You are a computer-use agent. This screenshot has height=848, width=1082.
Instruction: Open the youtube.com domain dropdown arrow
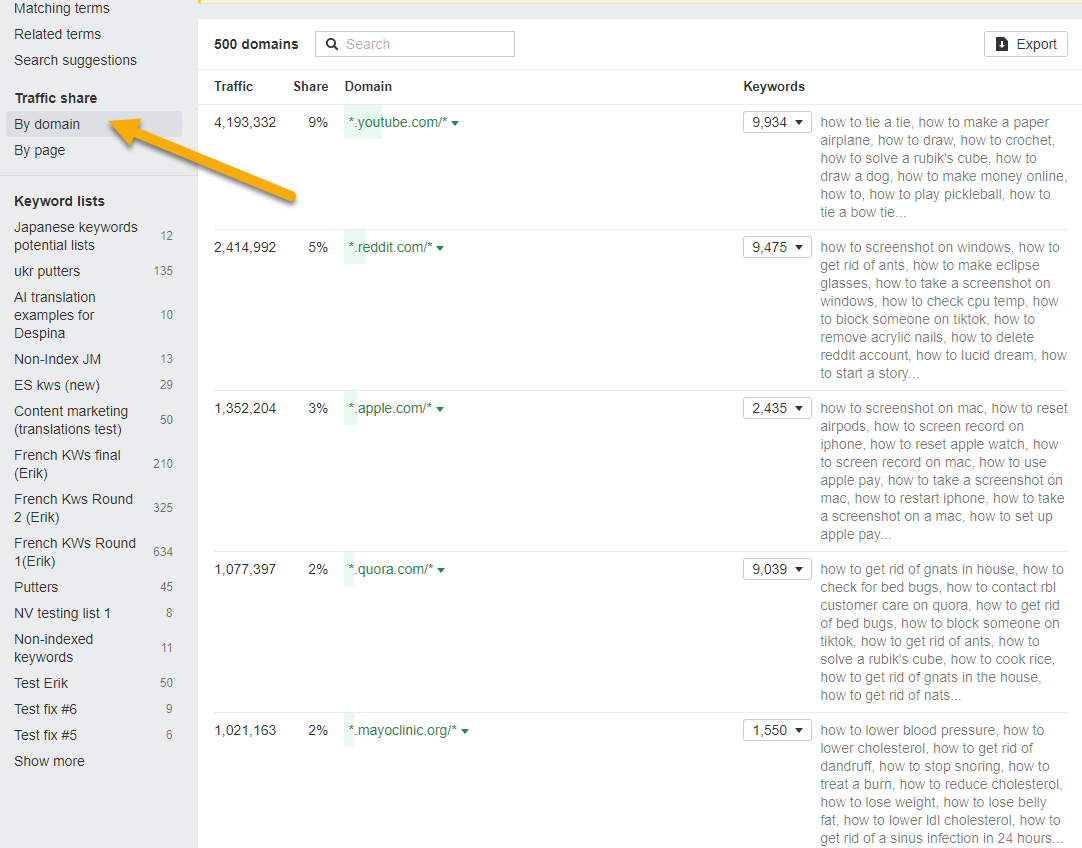[455, 124]
